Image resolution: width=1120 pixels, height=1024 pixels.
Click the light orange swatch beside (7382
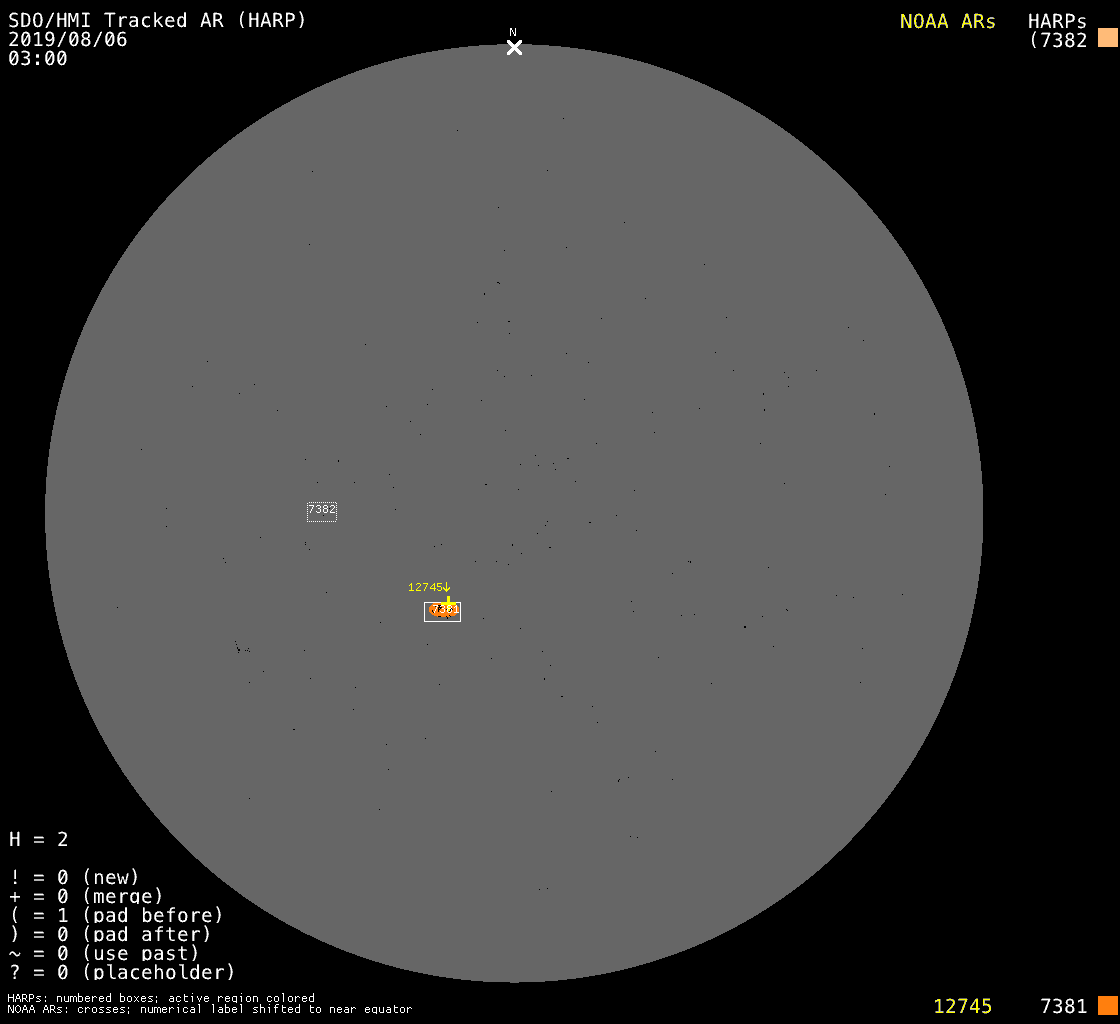(1107, 39)
